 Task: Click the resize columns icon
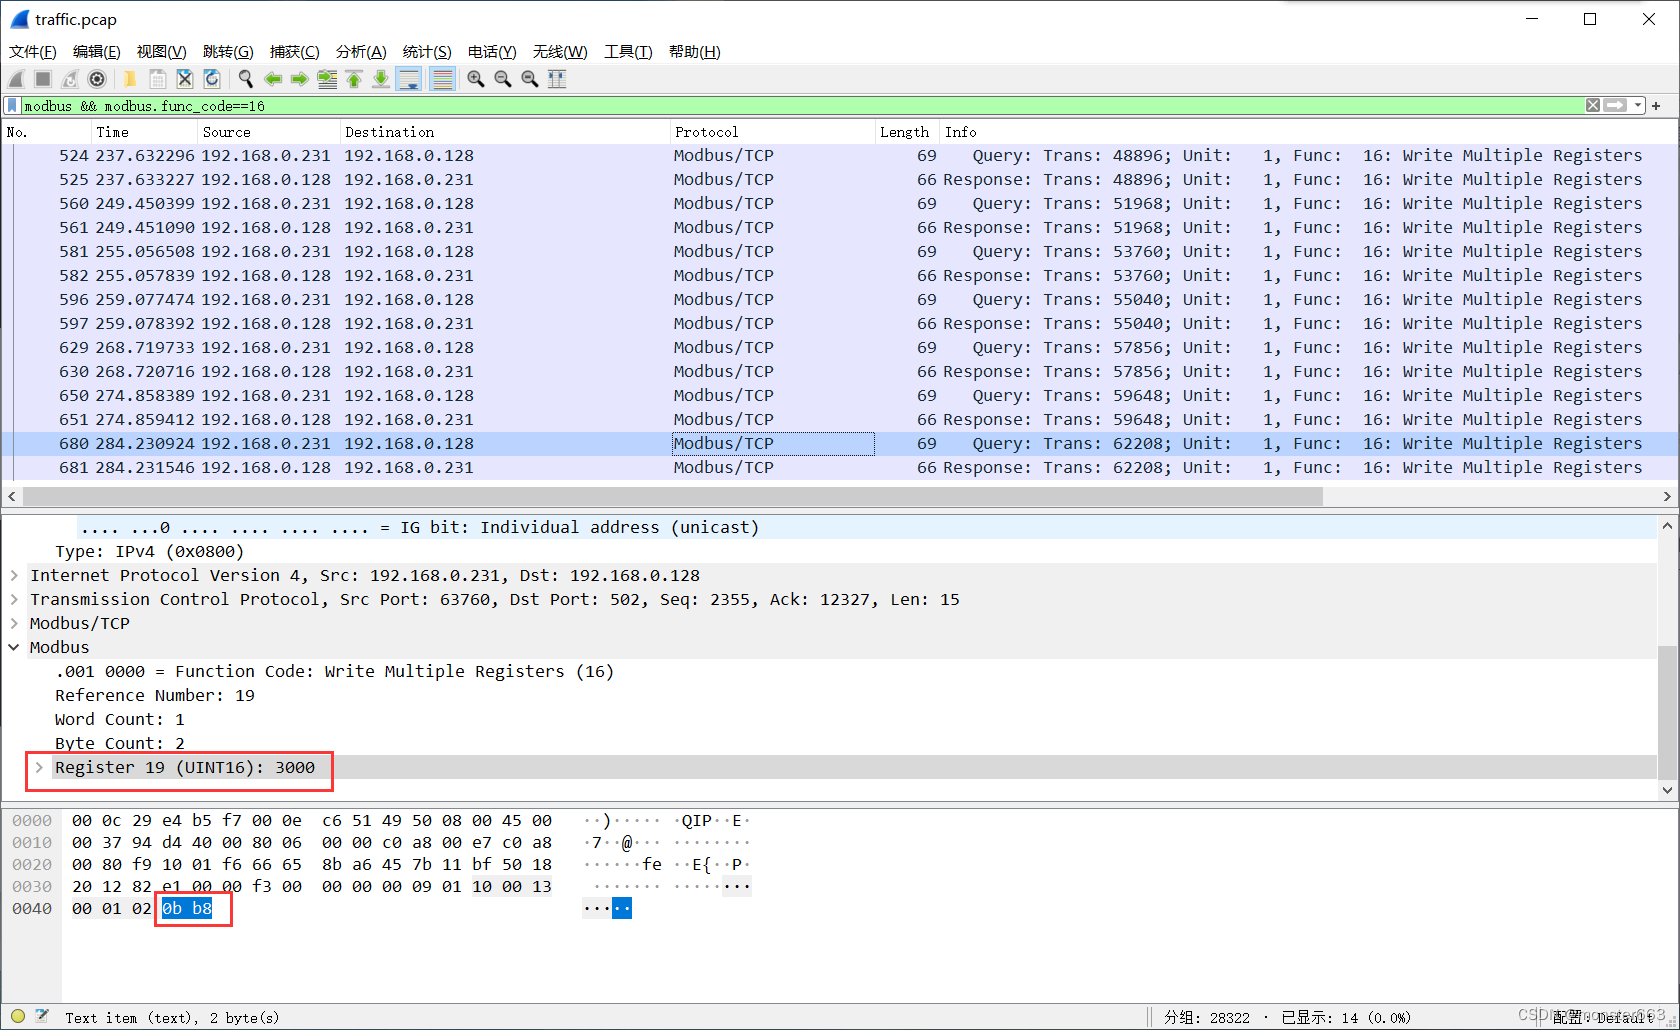557,79
